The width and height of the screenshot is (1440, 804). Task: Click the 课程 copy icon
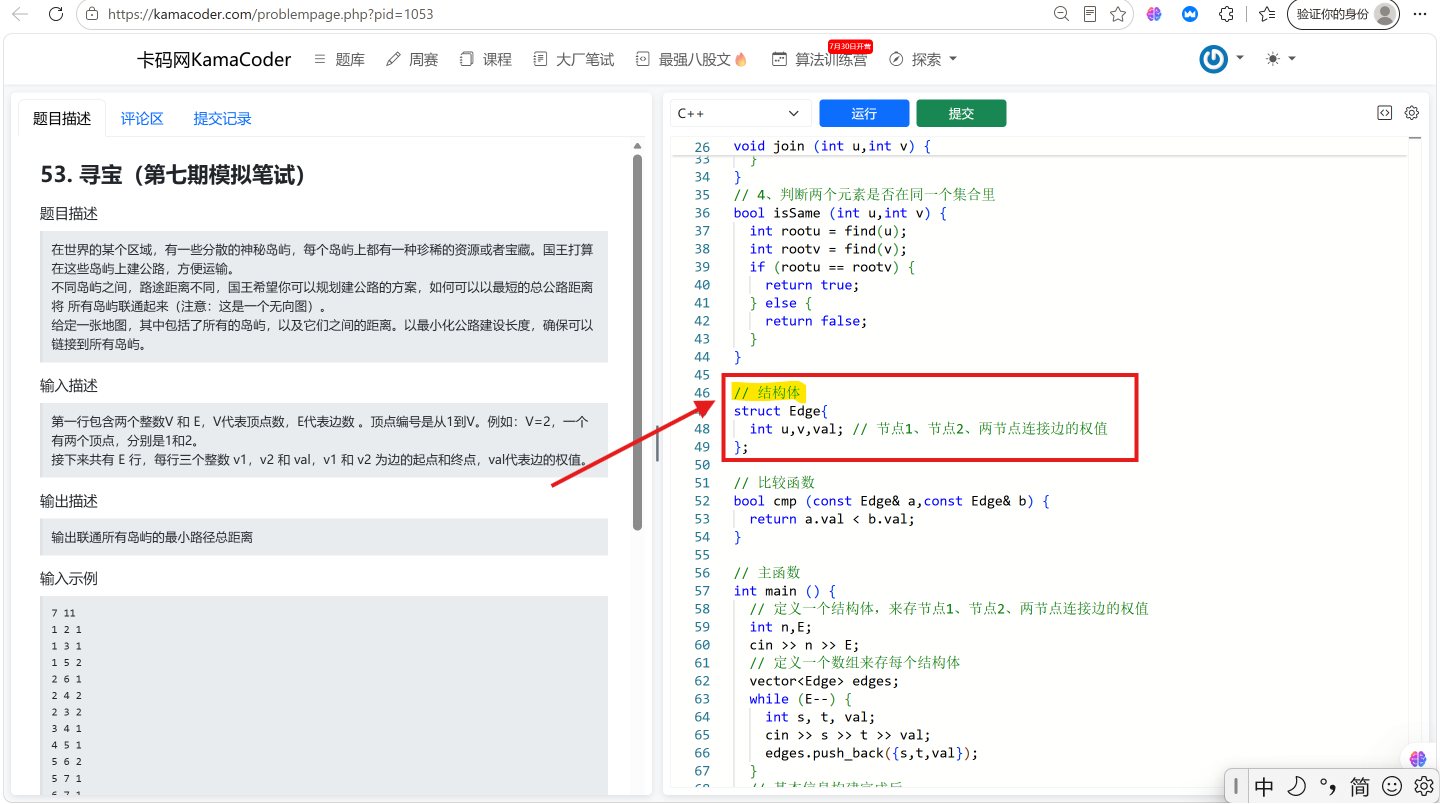(466, 59)
